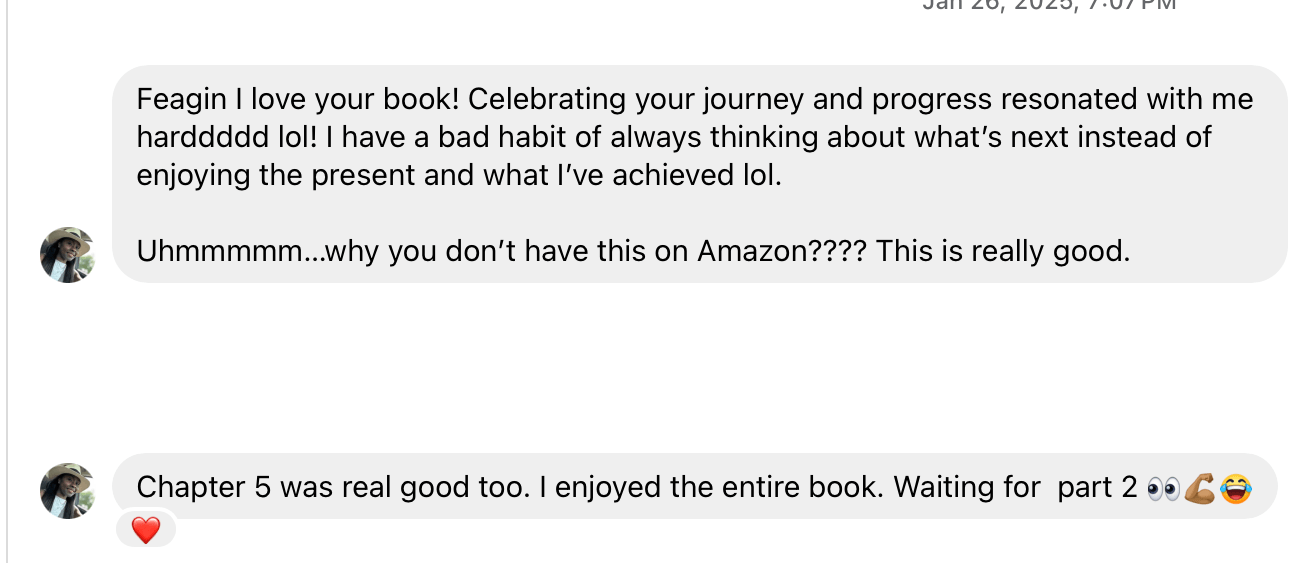
Task: Select the flexed bicep emoji
Action: coord(1199,488)
